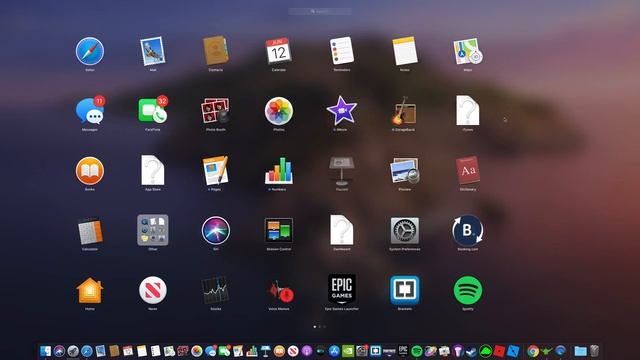The image size is (640, 360).
Task: Open the Books app in Launchpad grid
Action: point(90,171)
